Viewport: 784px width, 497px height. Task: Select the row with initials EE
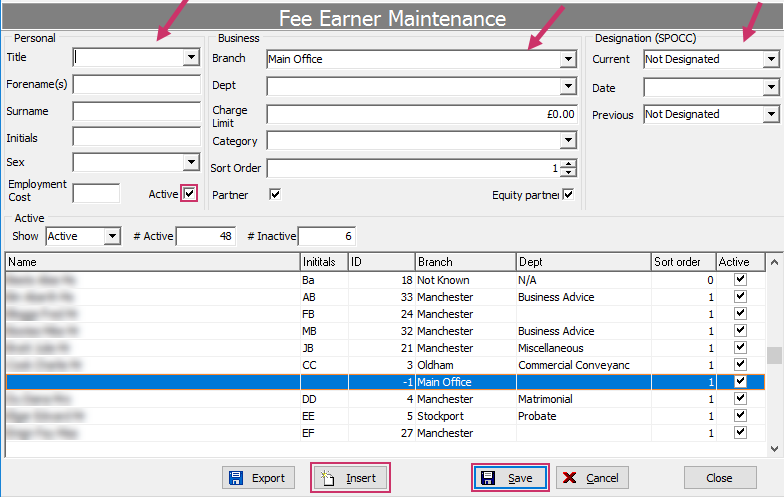point(385,416)
